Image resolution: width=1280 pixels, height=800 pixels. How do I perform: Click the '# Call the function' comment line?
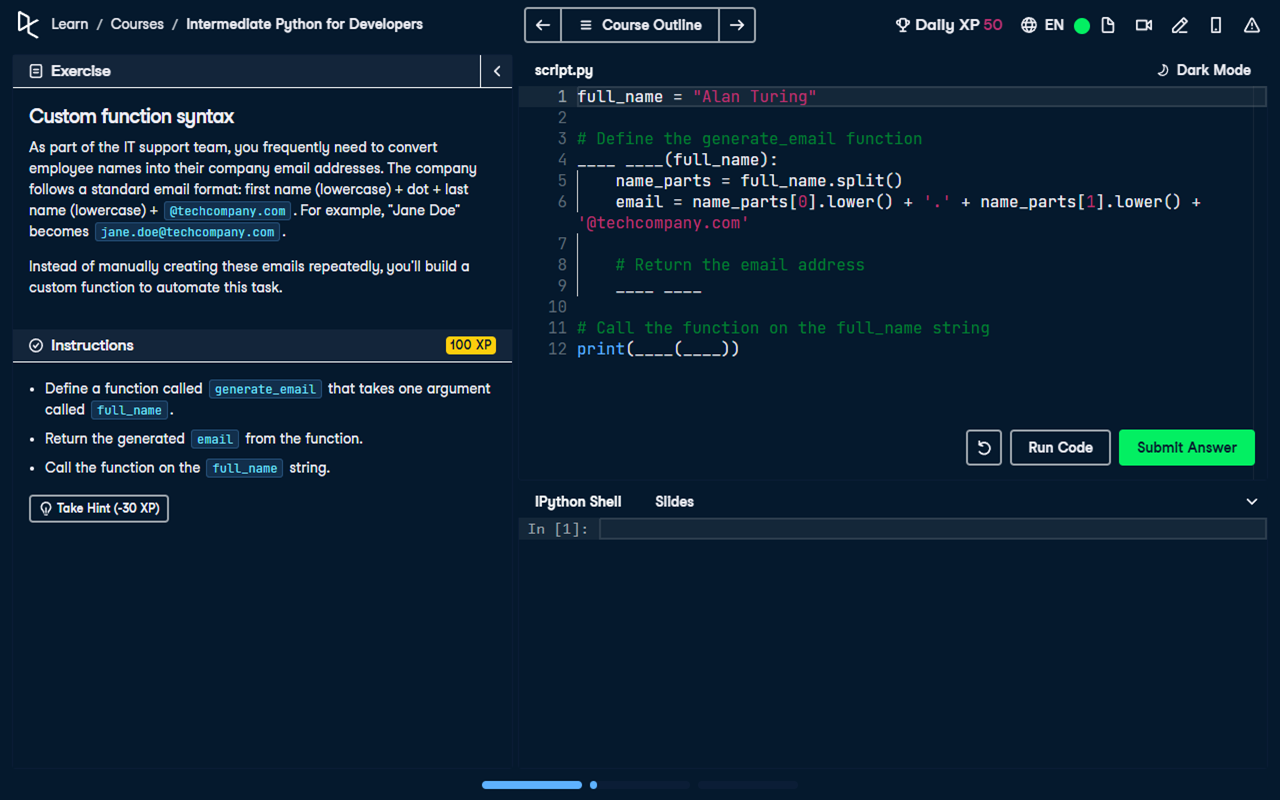(783, 328)
